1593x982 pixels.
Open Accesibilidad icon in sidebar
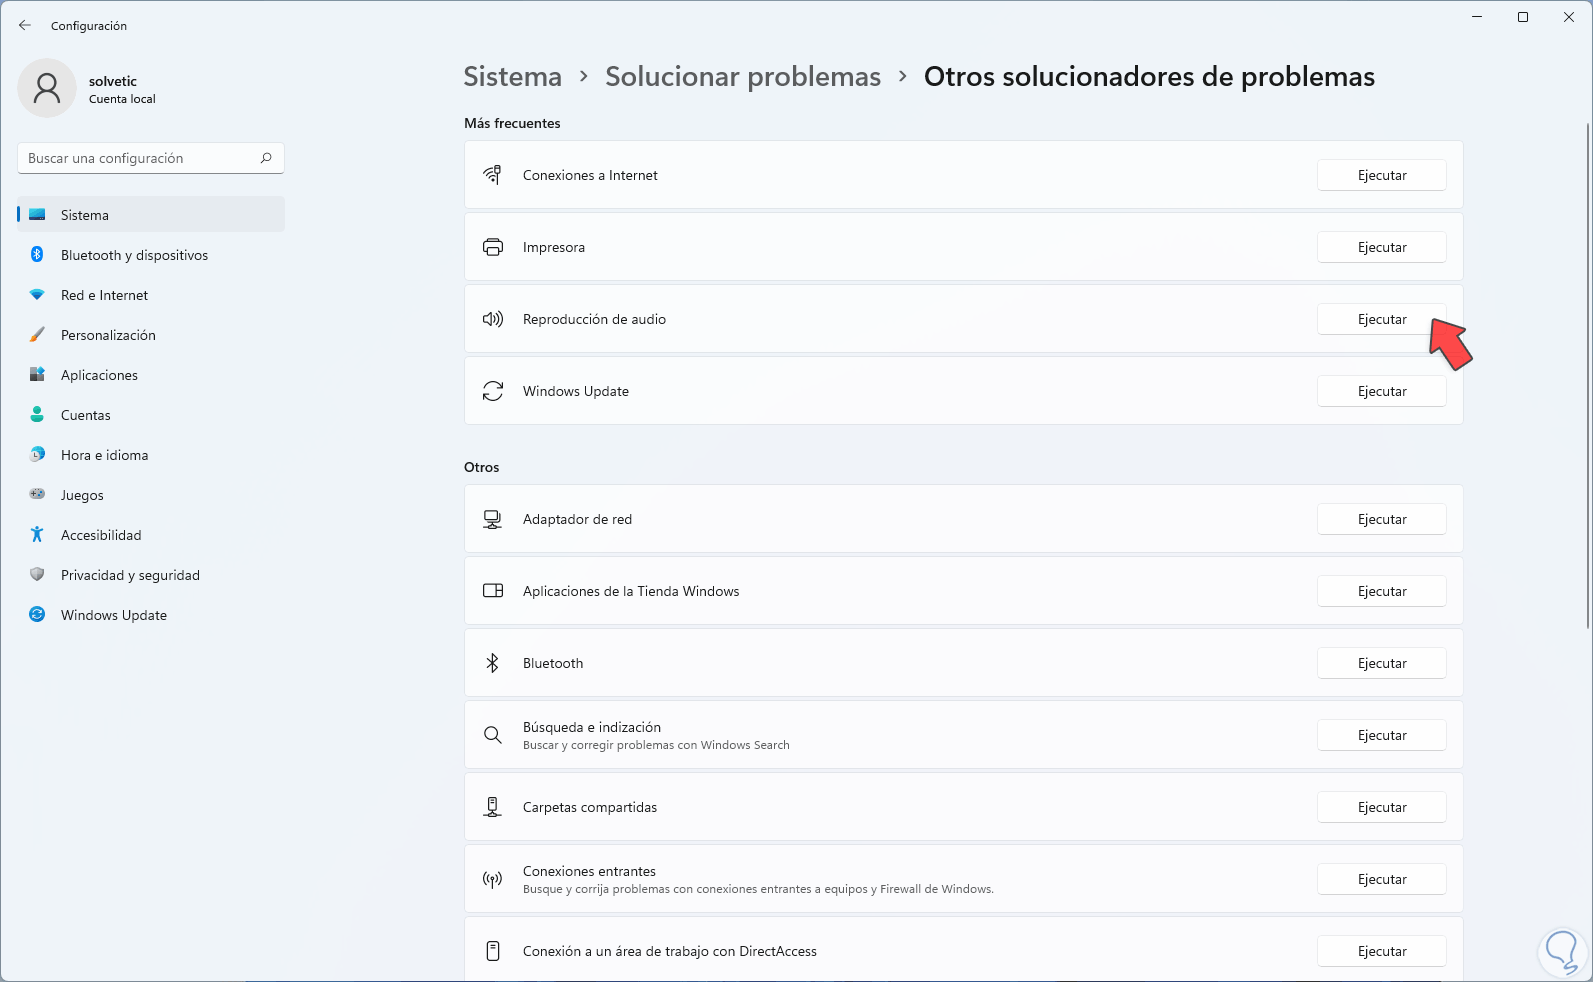(x=37, y=535)
